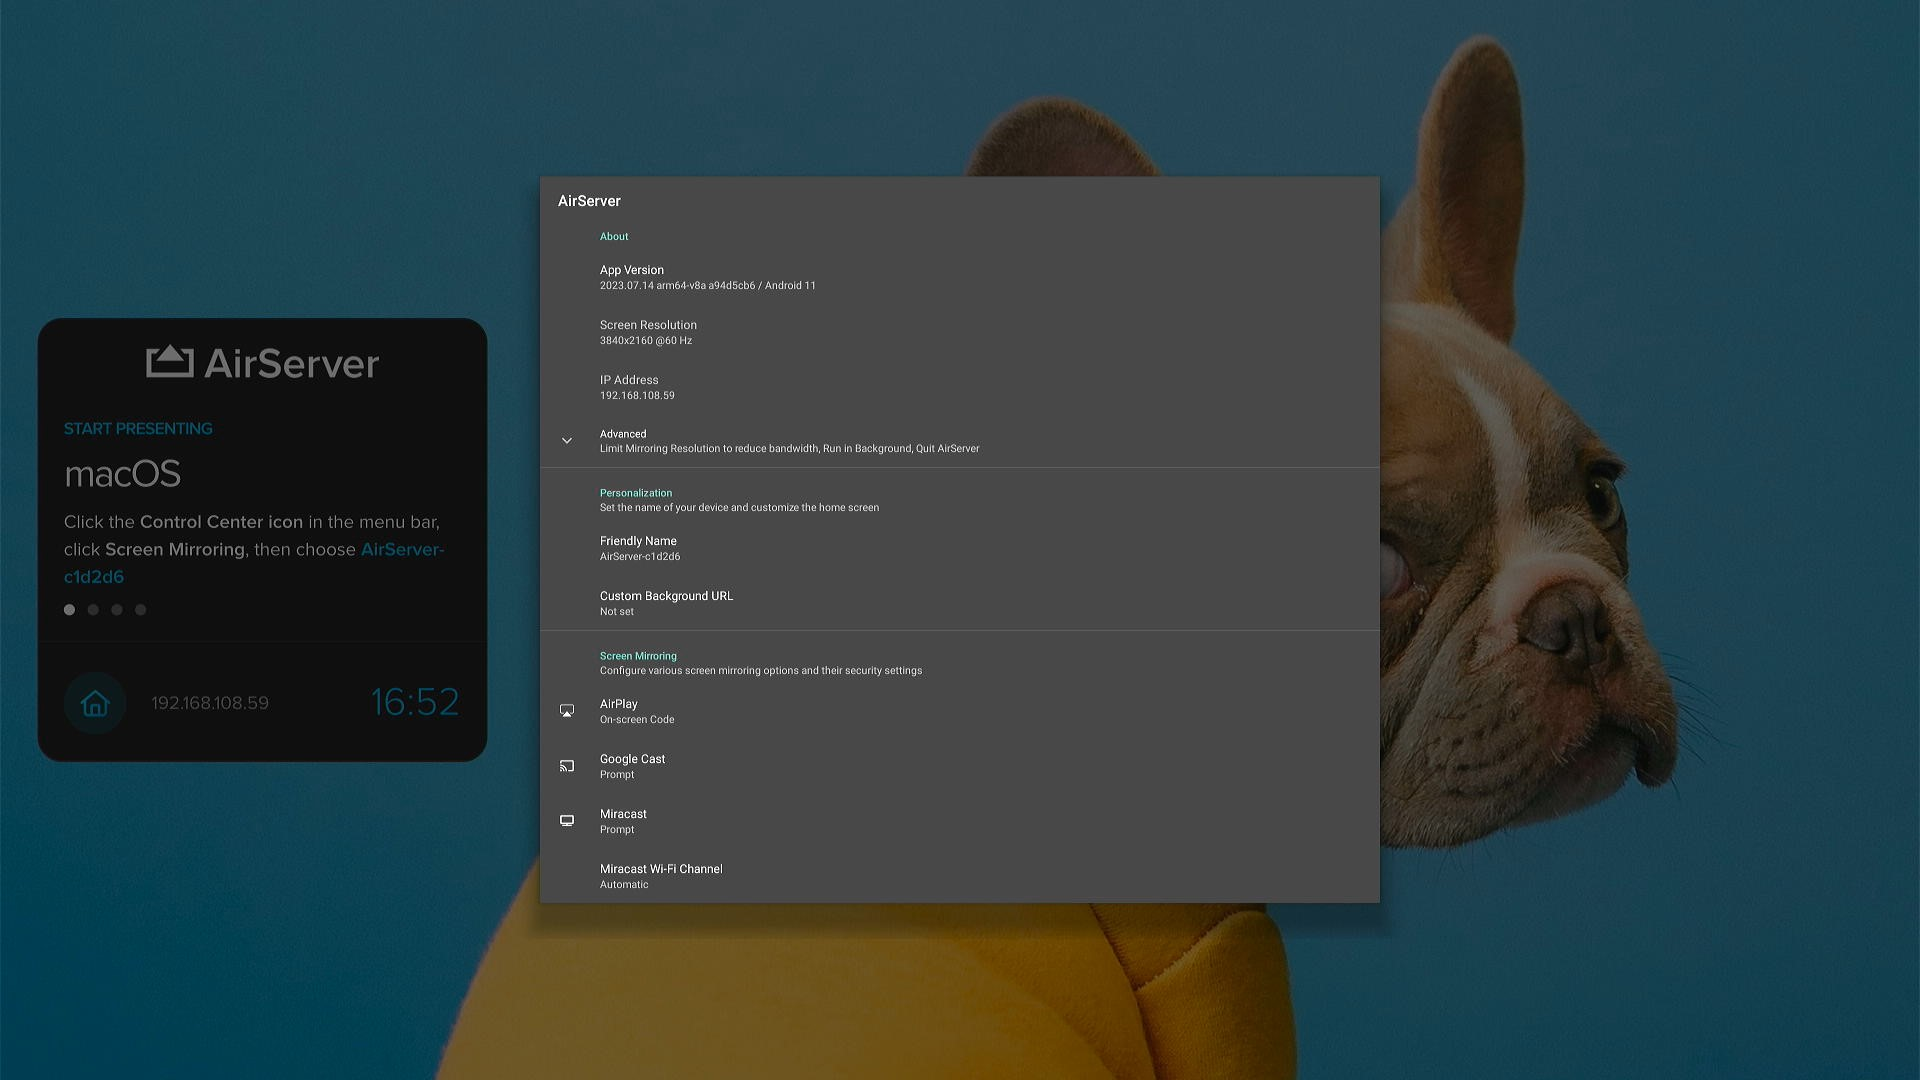1920x1080 pixels.
Task: Open AirPlay On-screen Code option
Action: point(637,711)
